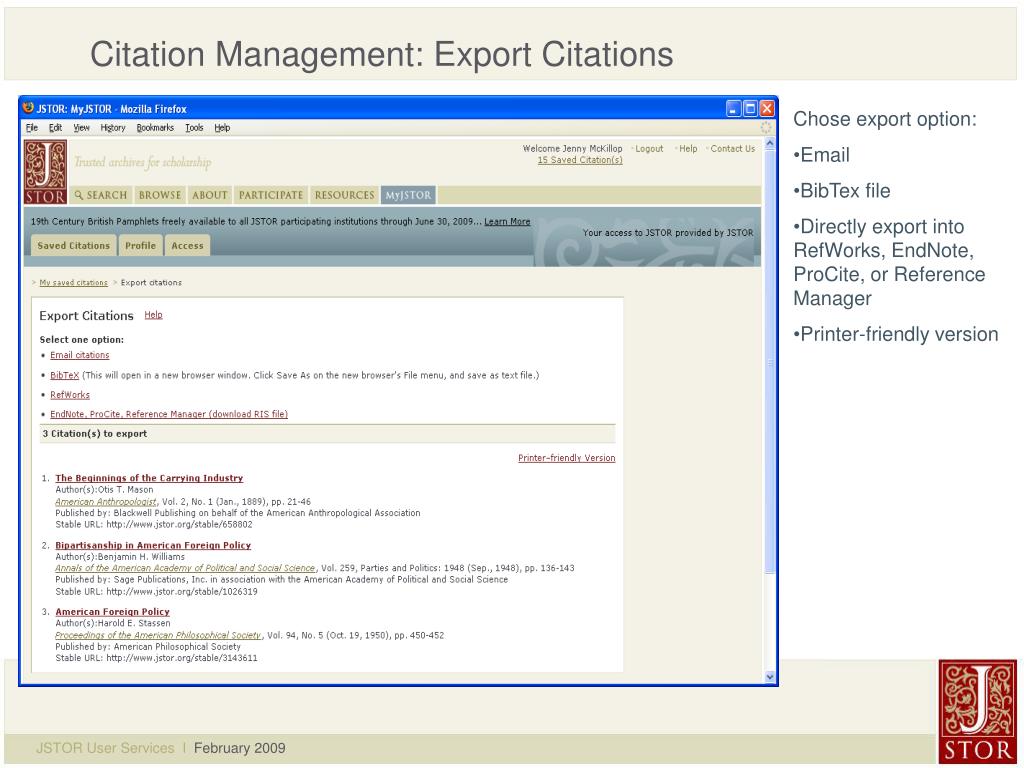1024x768 pixels.
Task: Open the 15 Saved Citation(s) link
Action: pos(580,160)
